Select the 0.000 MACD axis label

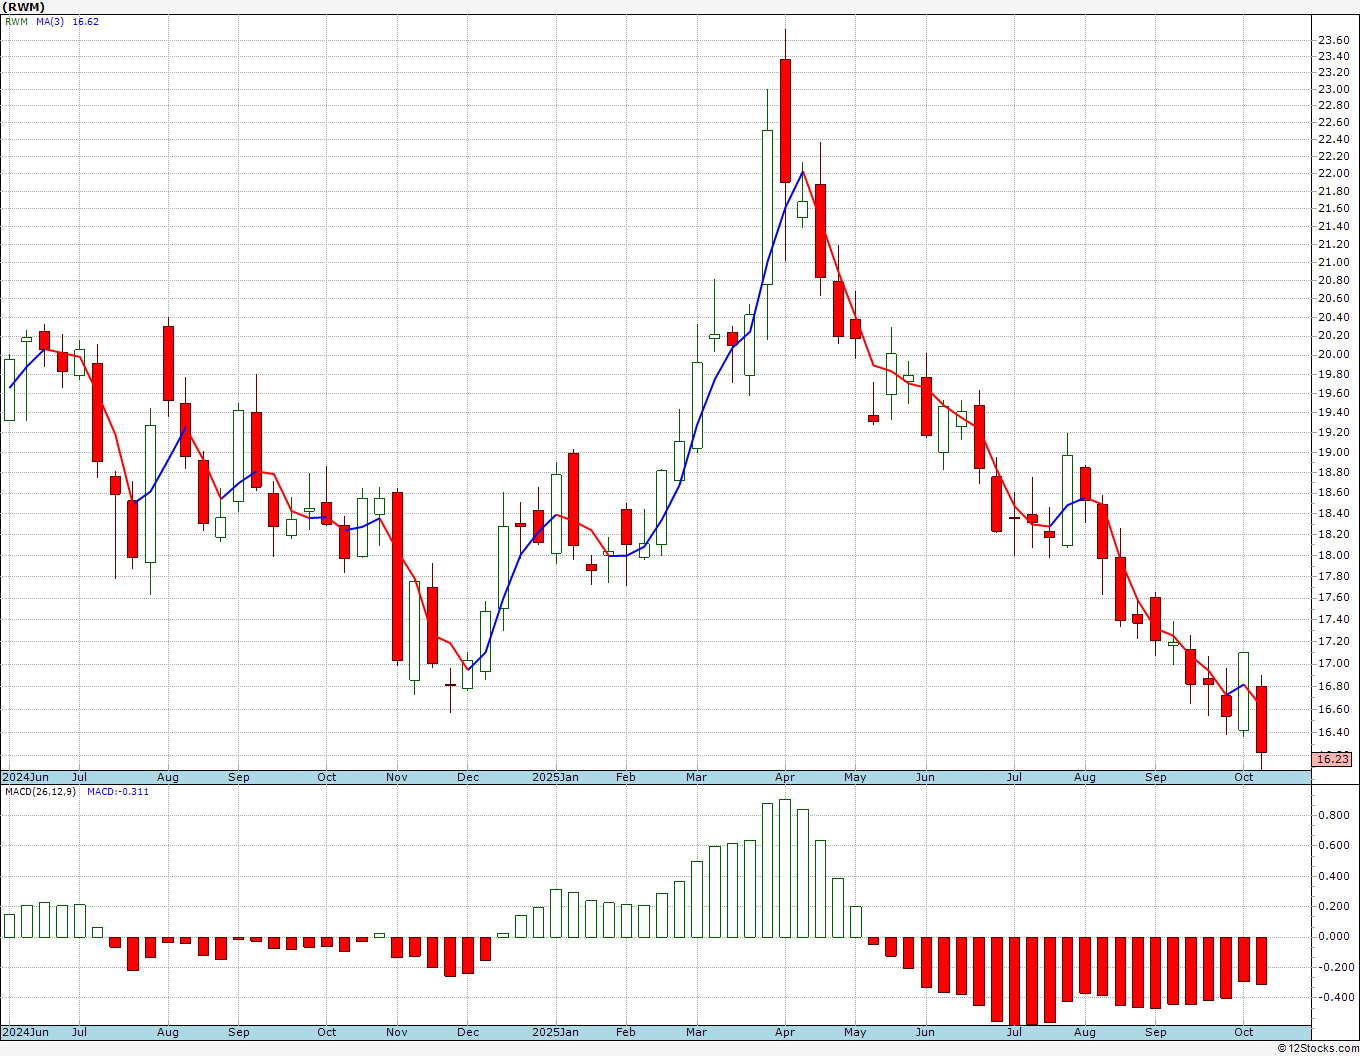[x=1333, y=937]
